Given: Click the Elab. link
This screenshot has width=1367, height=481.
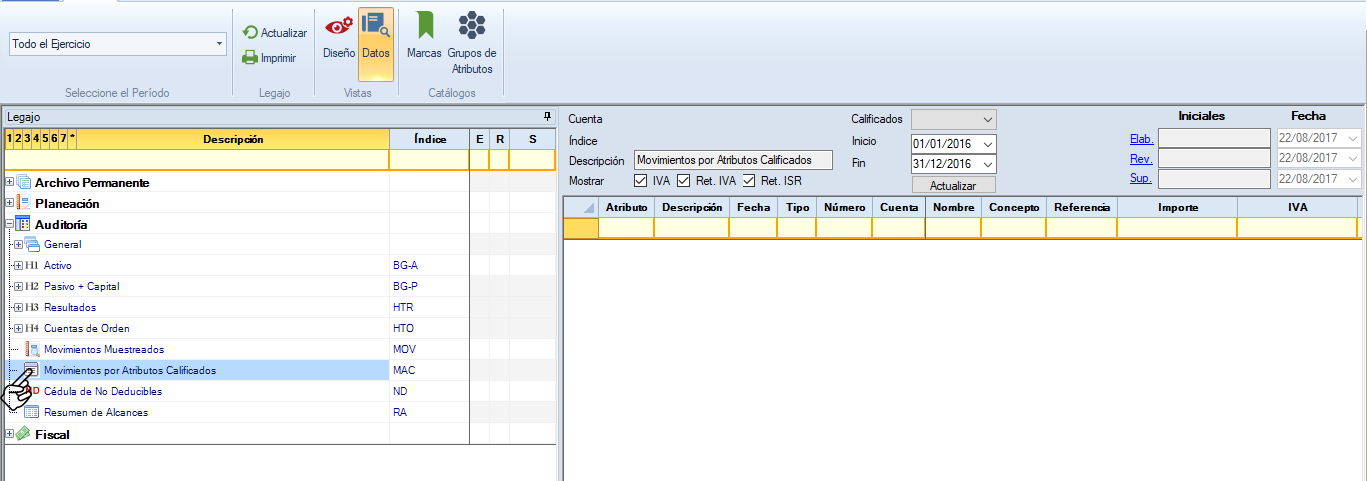Looking at the screenshot, I should (1141, 139).
